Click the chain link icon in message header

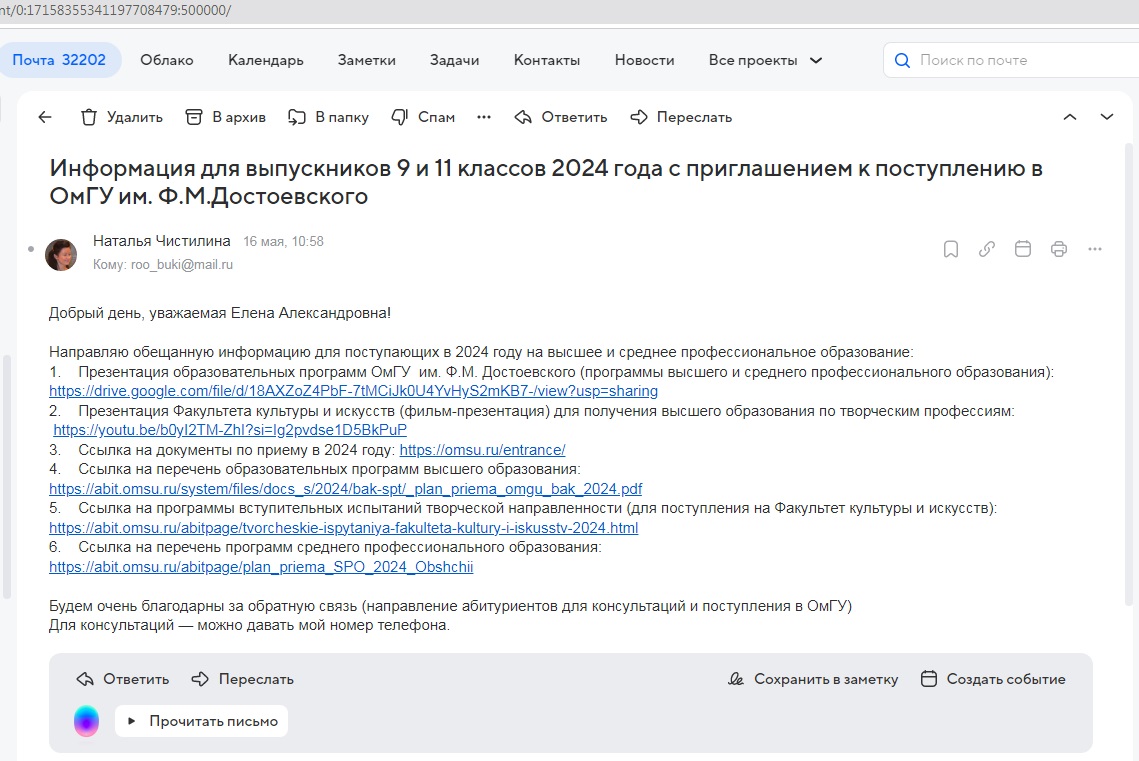987,249
